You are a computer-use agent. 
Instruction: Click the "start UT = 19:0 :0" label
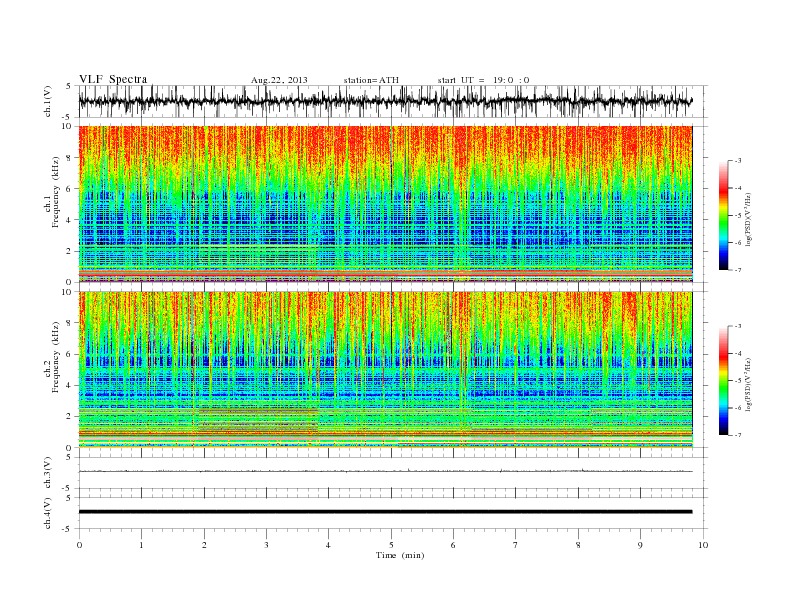pyautogui.click(x=483, y=80)
